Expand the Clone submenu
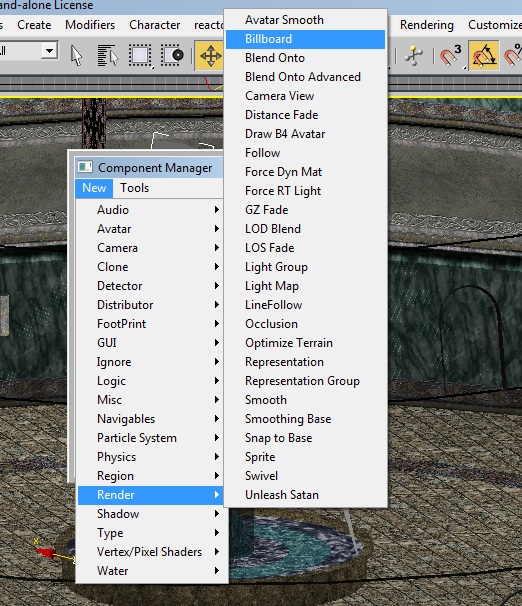Viewport: 522px width, 606px height. pos(150,267)
